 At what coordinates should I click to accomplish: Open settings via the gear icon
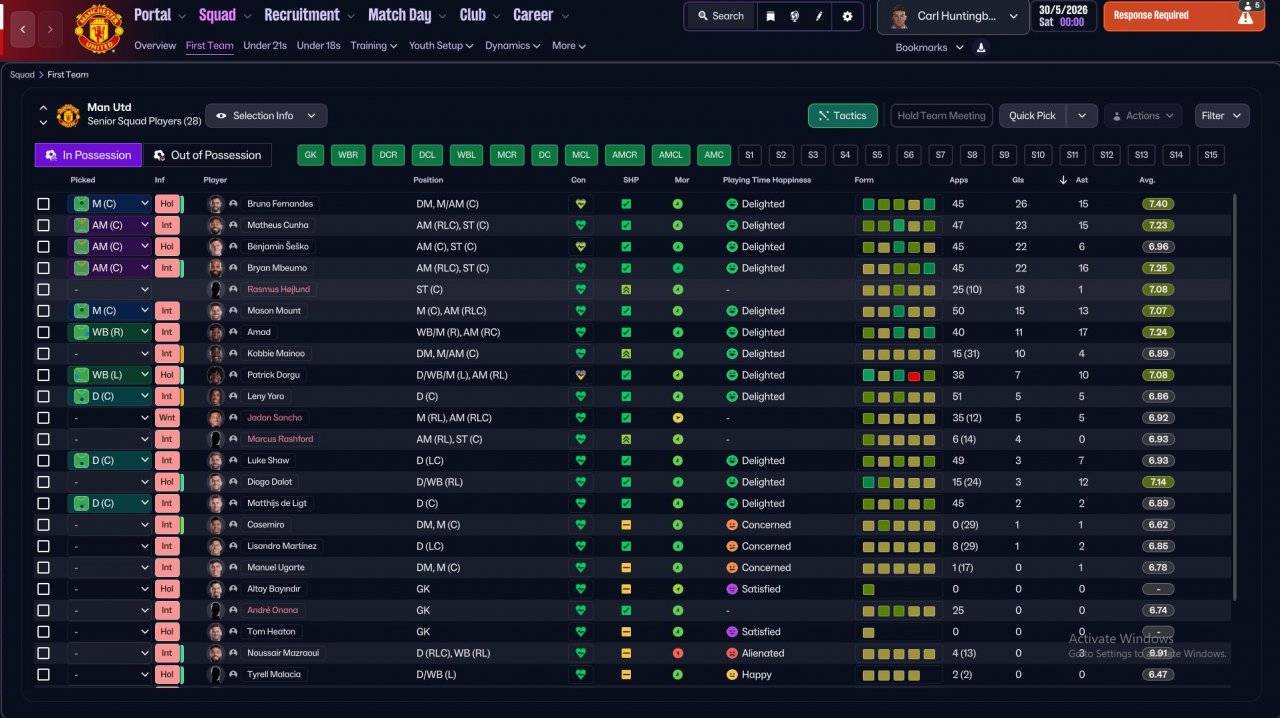[847, 16]
